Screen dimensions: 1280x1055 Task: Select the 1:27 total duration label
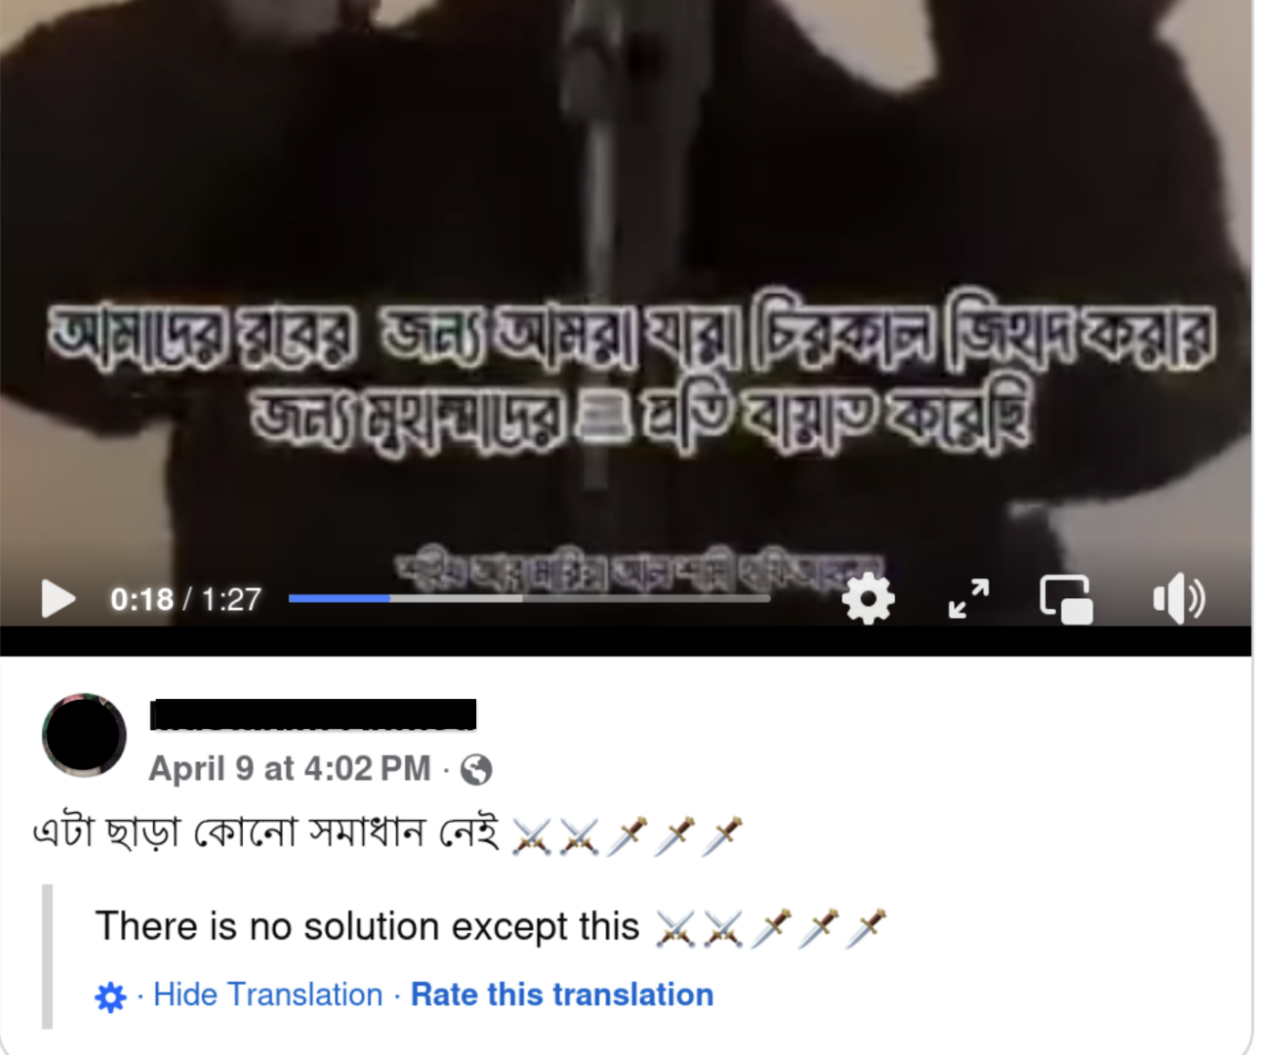[x=231, y=599]
